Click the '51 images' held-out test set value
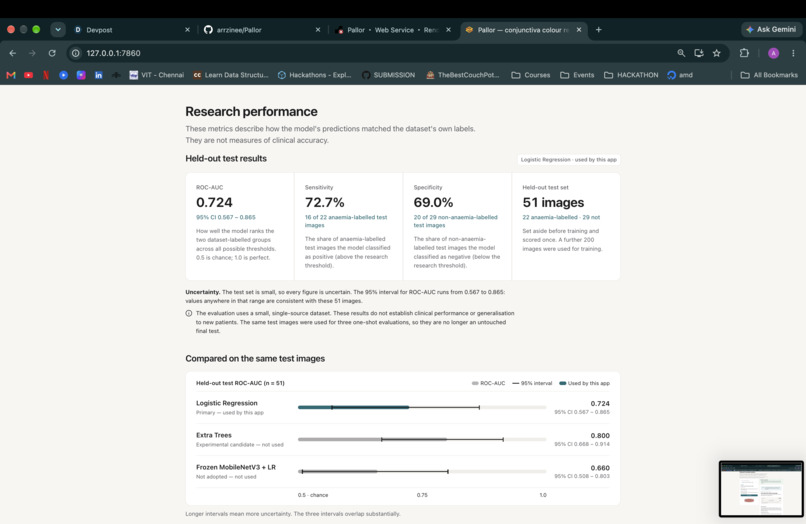 tap(553, 203)
